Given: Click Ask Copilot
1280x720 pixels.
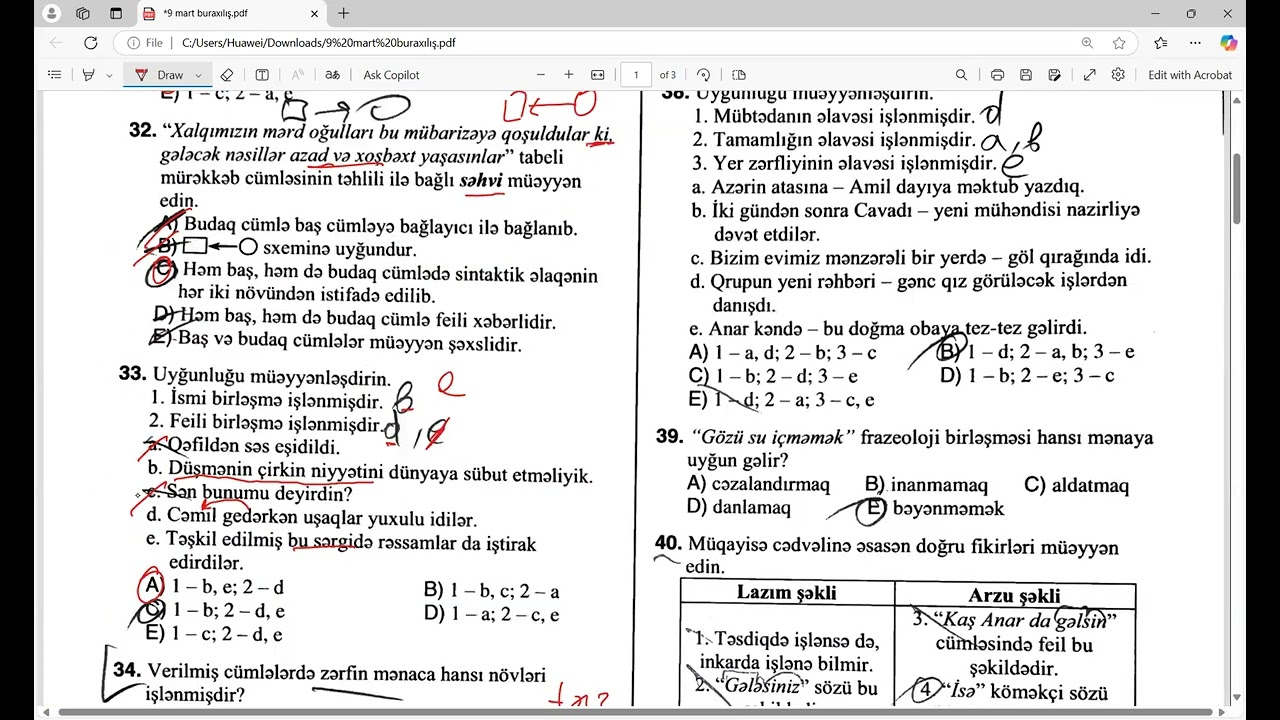Looking at the screenshot, I should tap(391, 75).
